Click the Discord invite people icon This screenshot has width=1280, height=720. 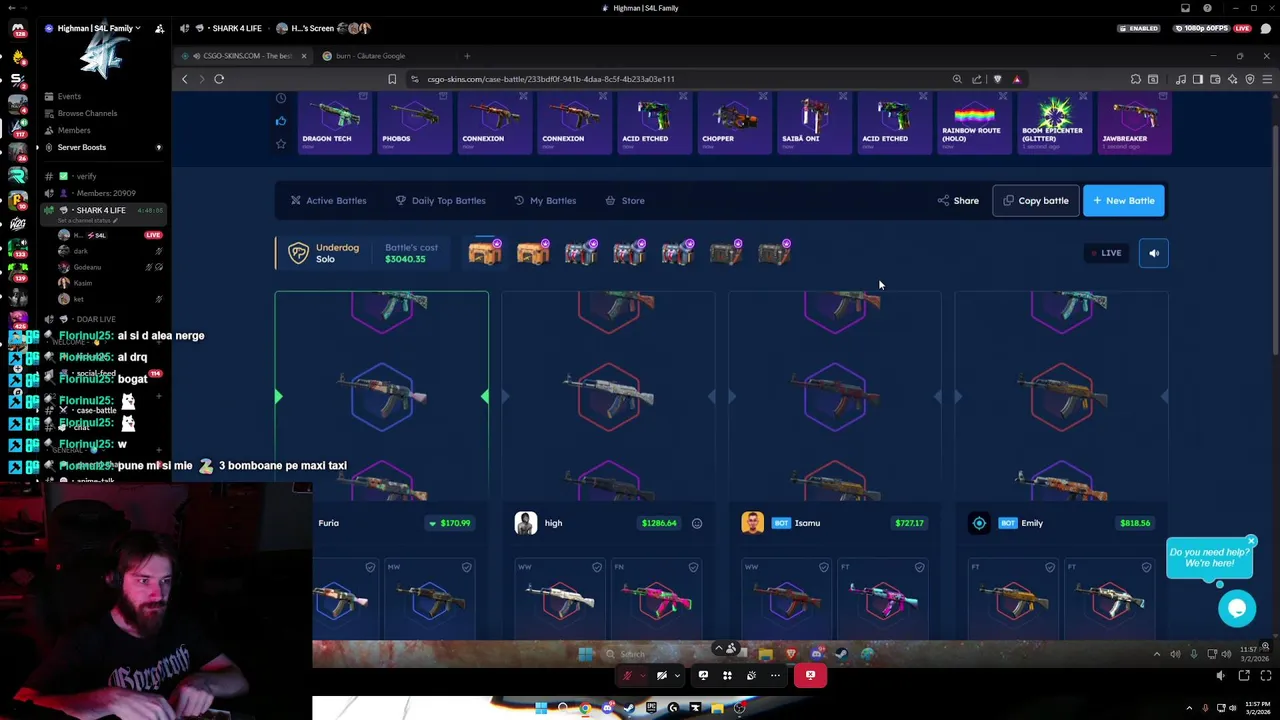pyautogui.click(x=159, y=28)
